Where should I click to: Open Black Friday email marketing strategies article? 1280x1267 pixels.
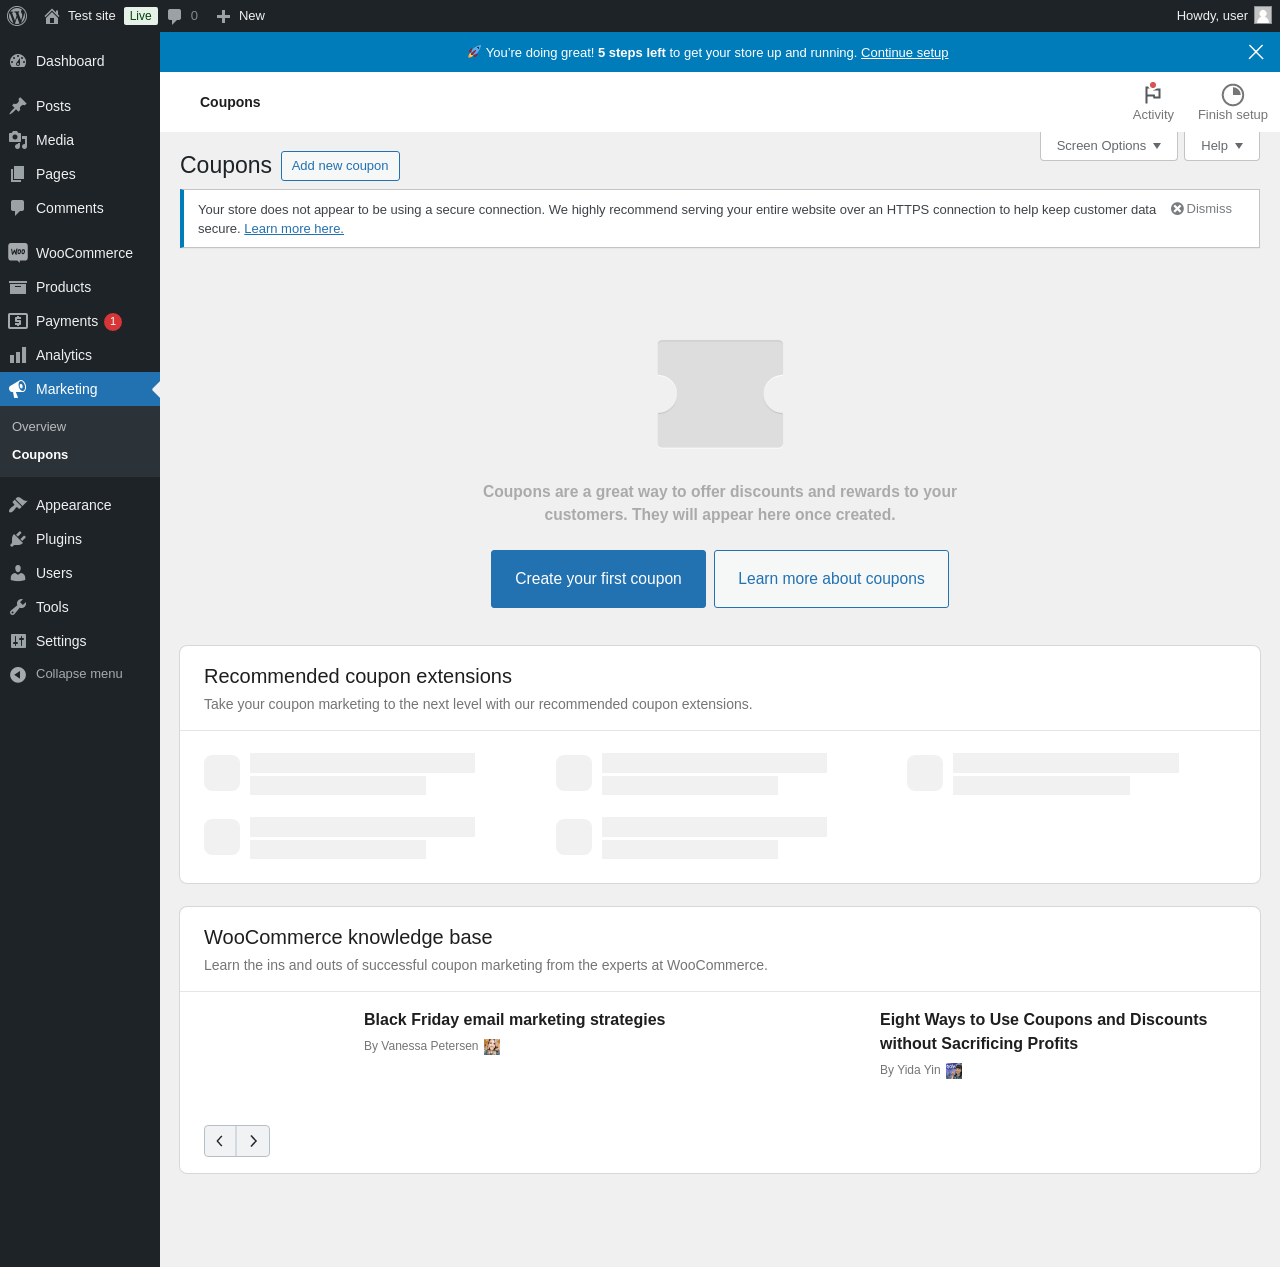(514, 1020)
